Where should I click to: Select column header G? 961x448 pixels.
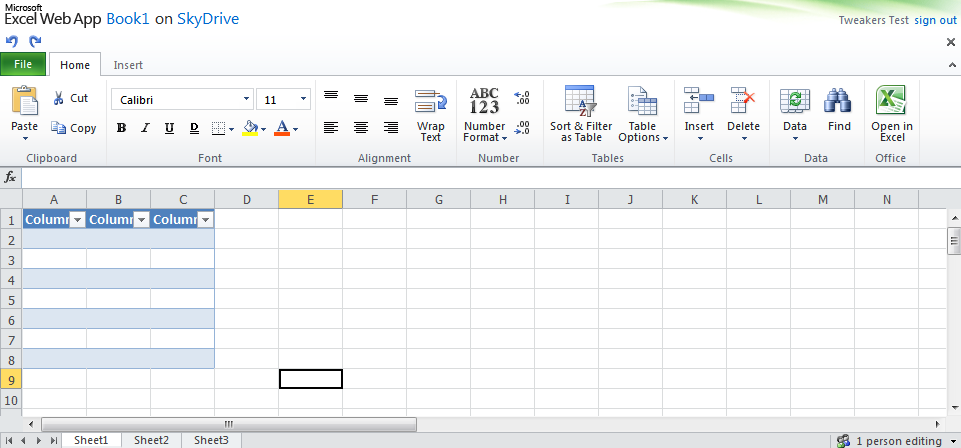point(438,199)
